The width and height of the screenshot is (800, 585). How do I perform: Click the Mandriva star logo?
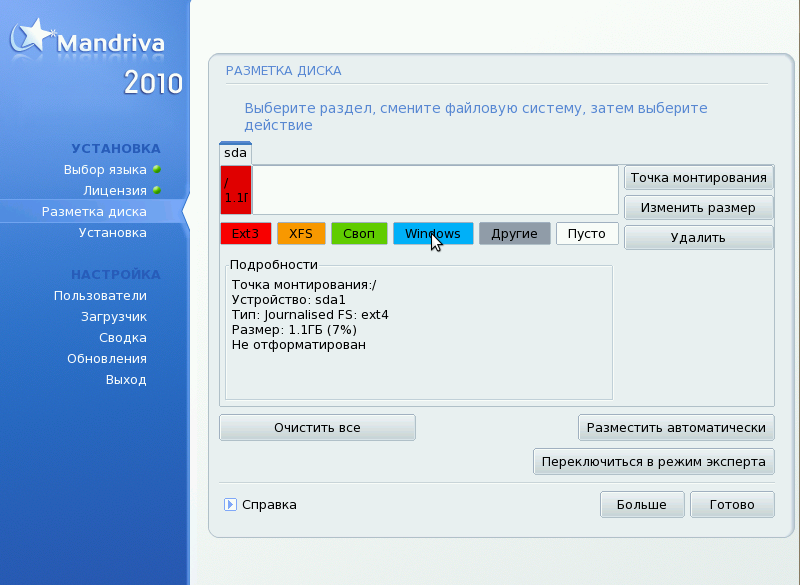(x=32, y=36)
